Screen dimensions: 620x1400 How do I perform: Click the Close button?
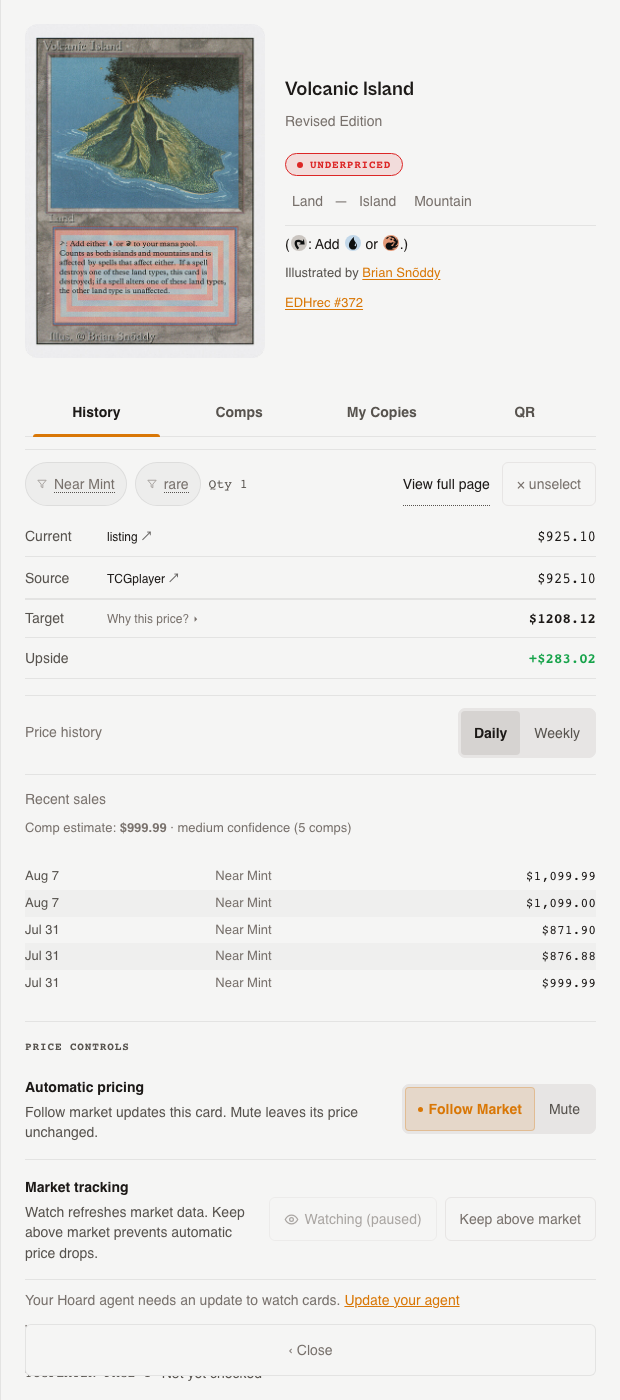click(310, 1350)
